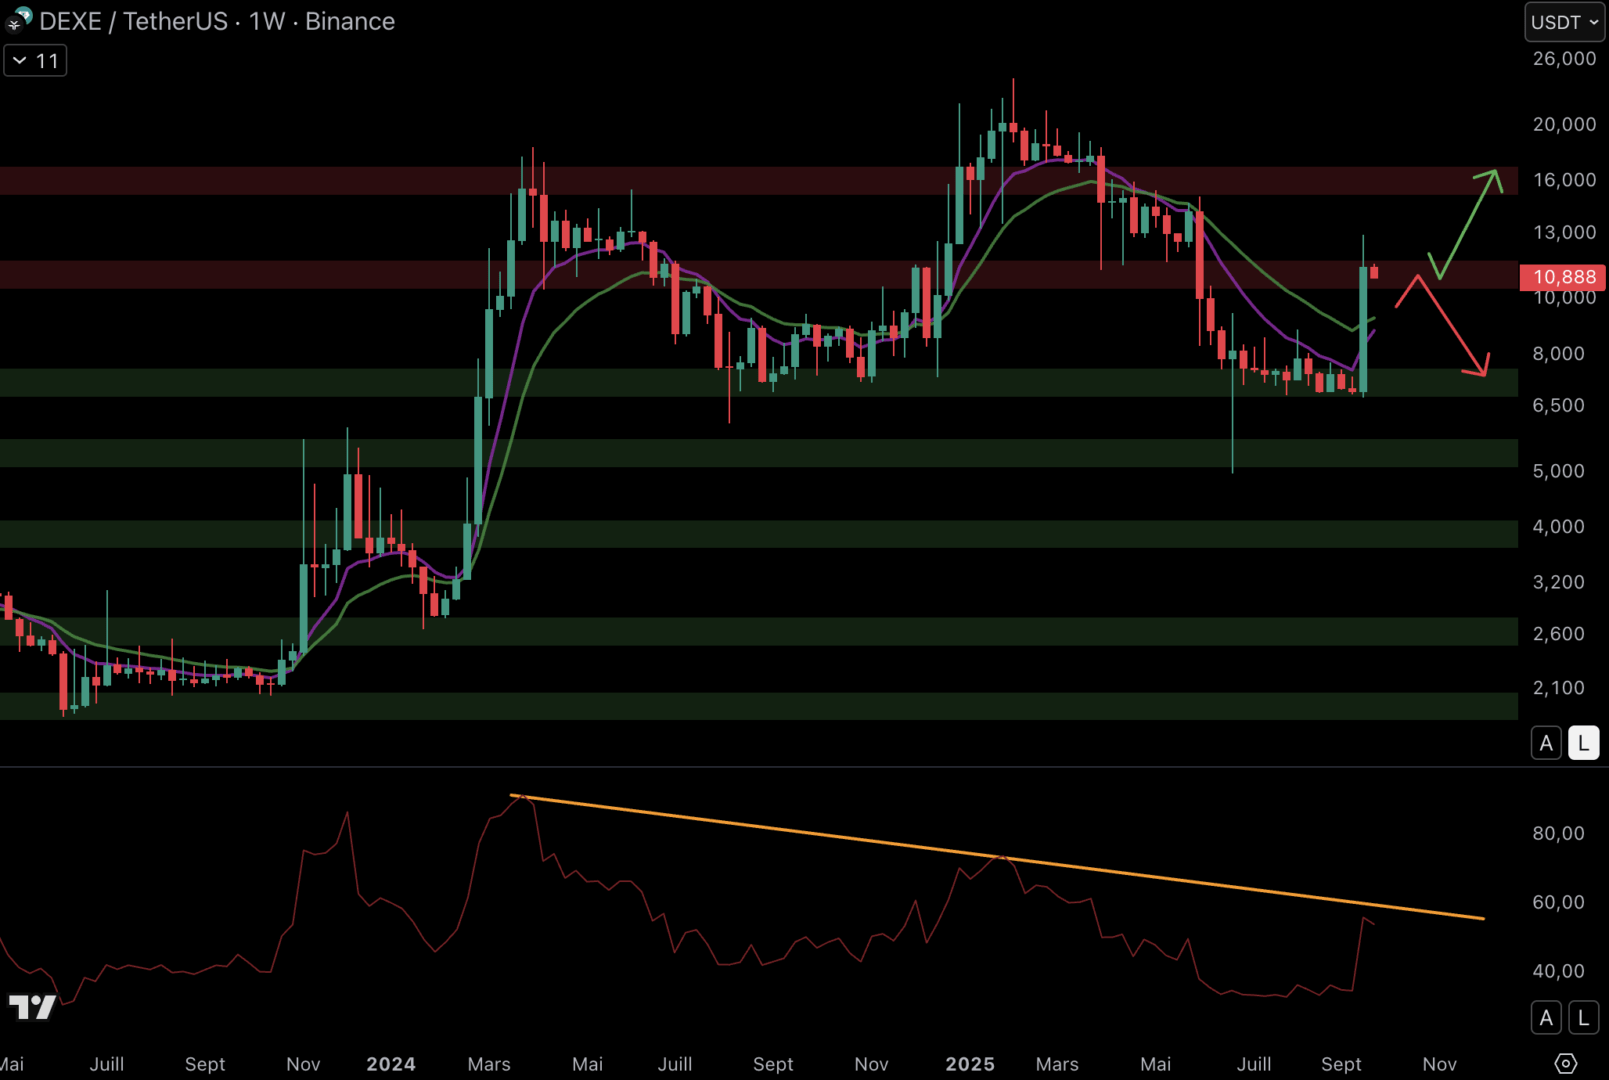This screenshot has height=1080, width=1609.
Task: Click the 80,00 RSI axis label
Action: pos(1558,833)
